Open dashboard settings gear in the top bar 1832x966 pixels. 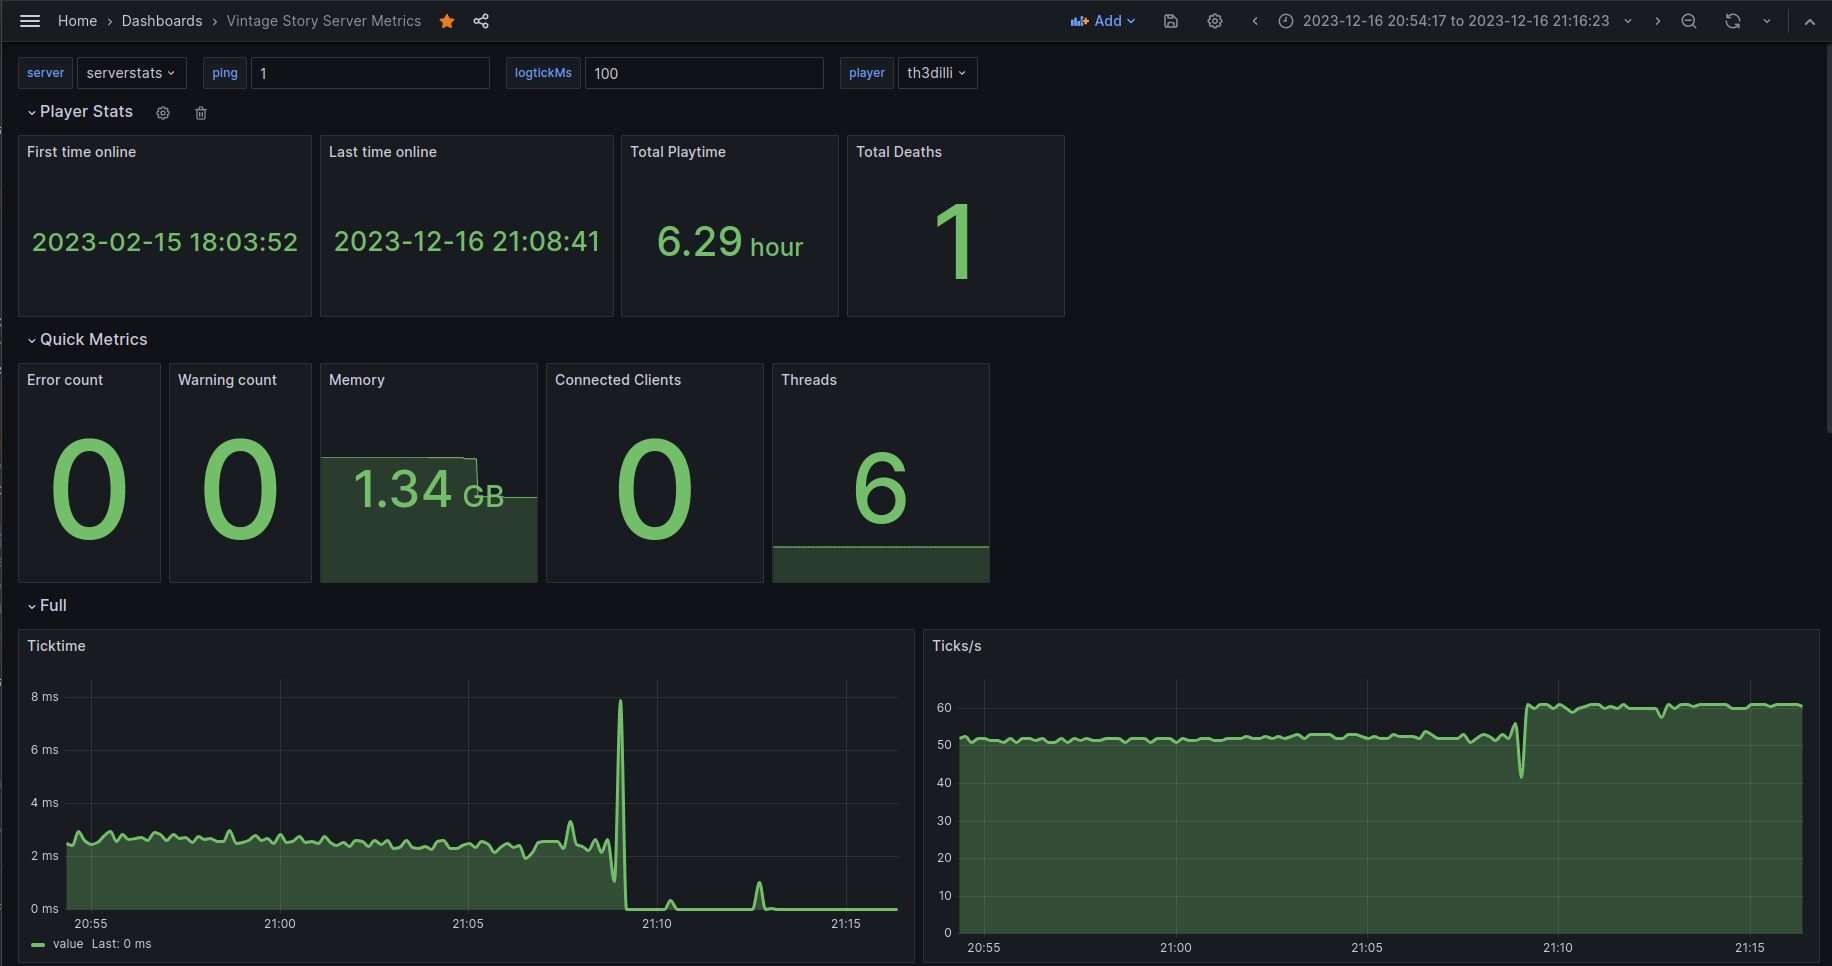(1215, 21)
